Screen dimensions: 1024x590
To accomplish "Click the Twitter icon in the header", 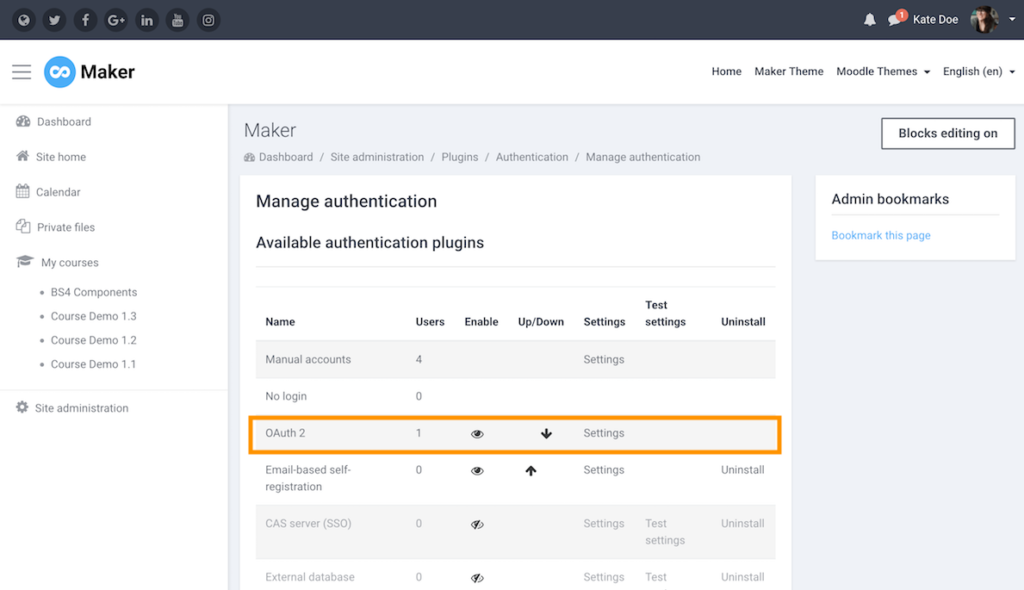I will [x=54, y=19].
